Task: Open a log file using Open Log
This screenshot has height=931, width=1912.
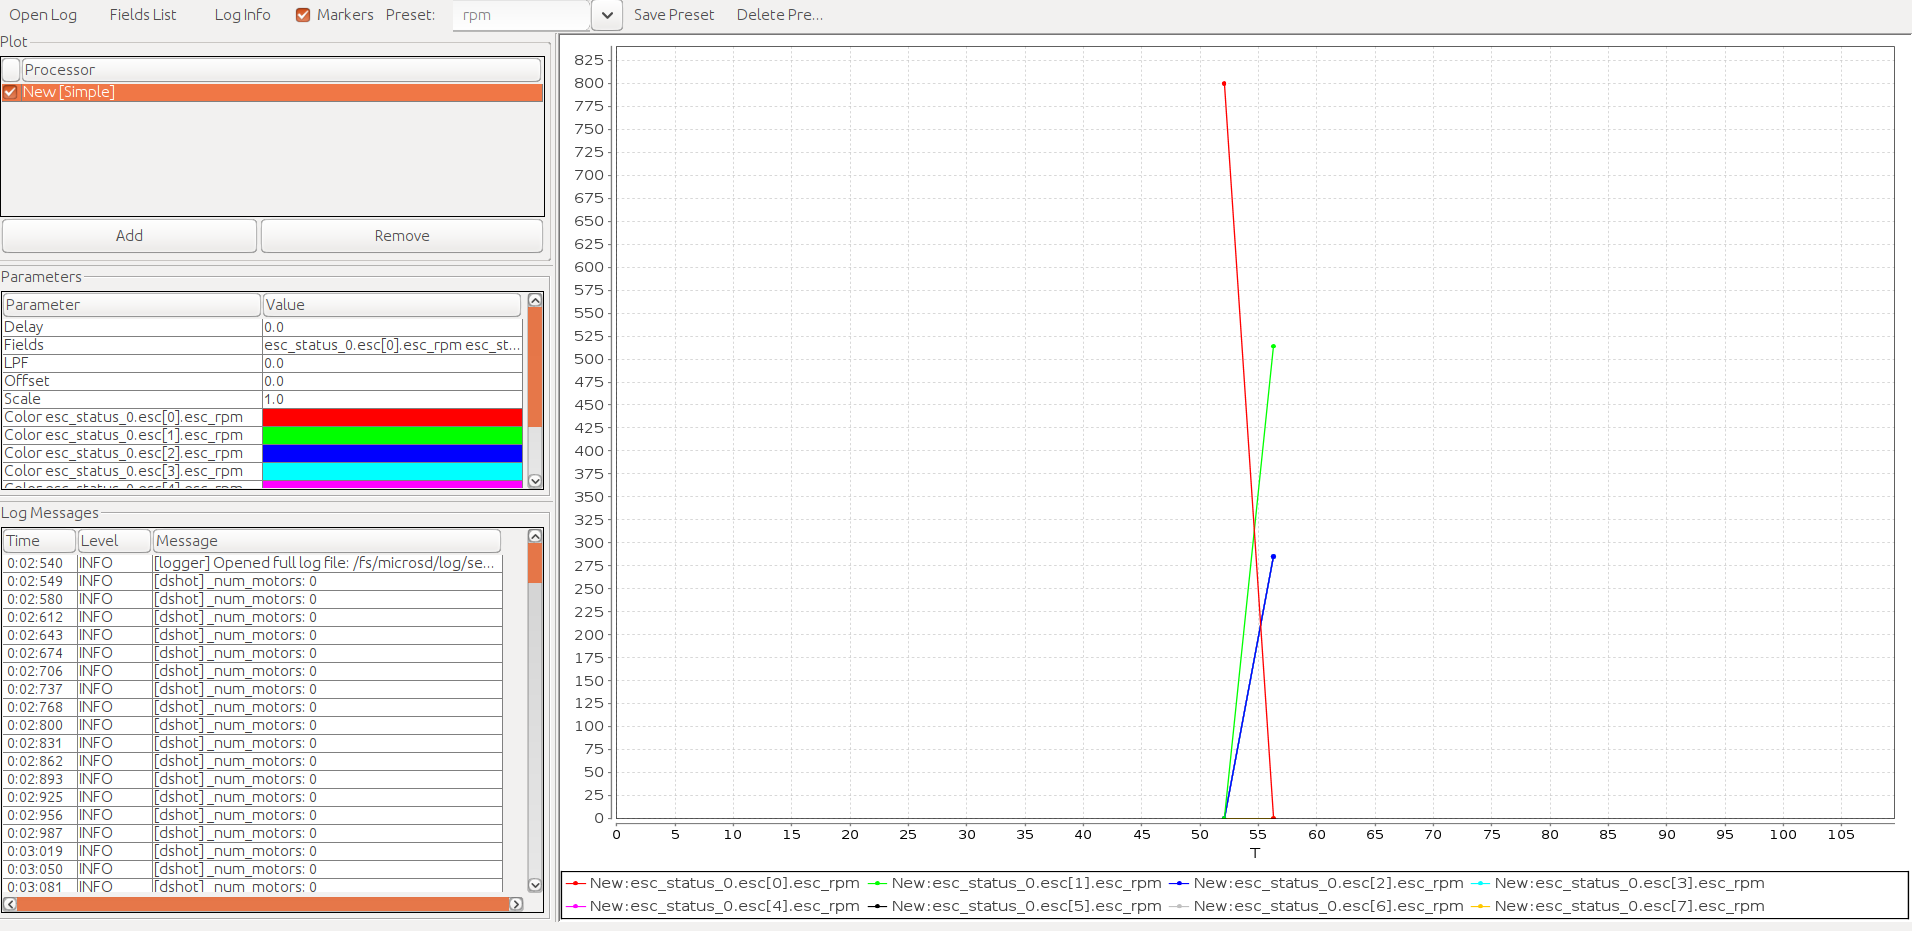Action: [43, 14]
